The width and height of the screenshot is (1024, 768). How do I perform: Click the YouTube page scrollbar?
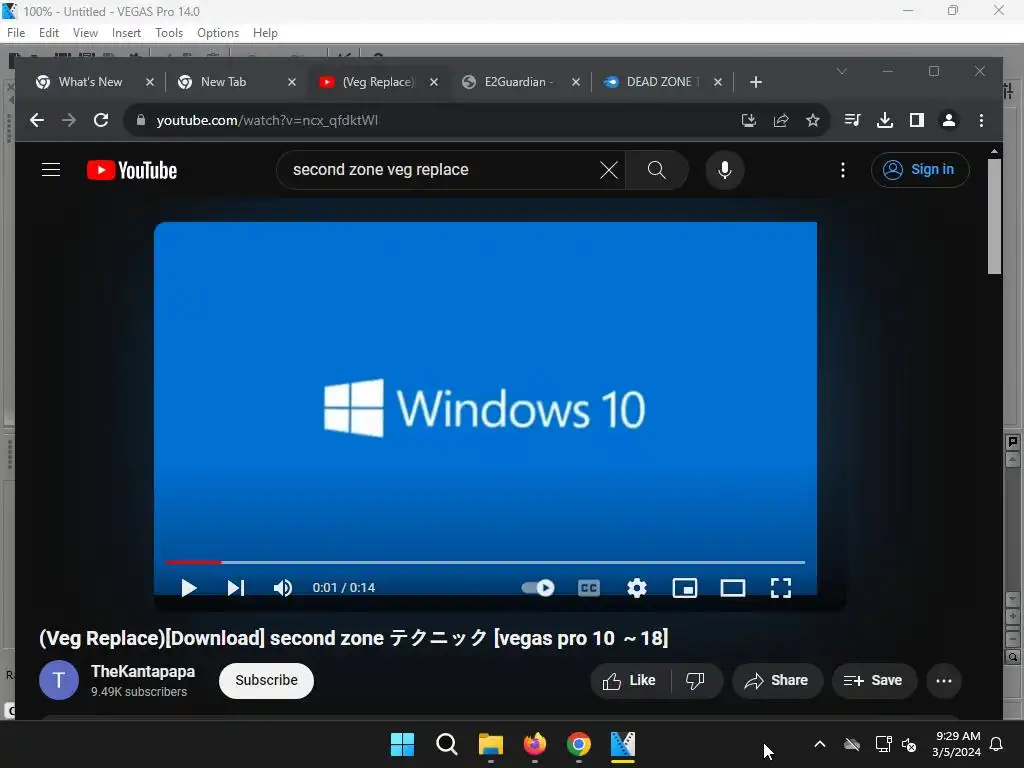click(994, 216)
